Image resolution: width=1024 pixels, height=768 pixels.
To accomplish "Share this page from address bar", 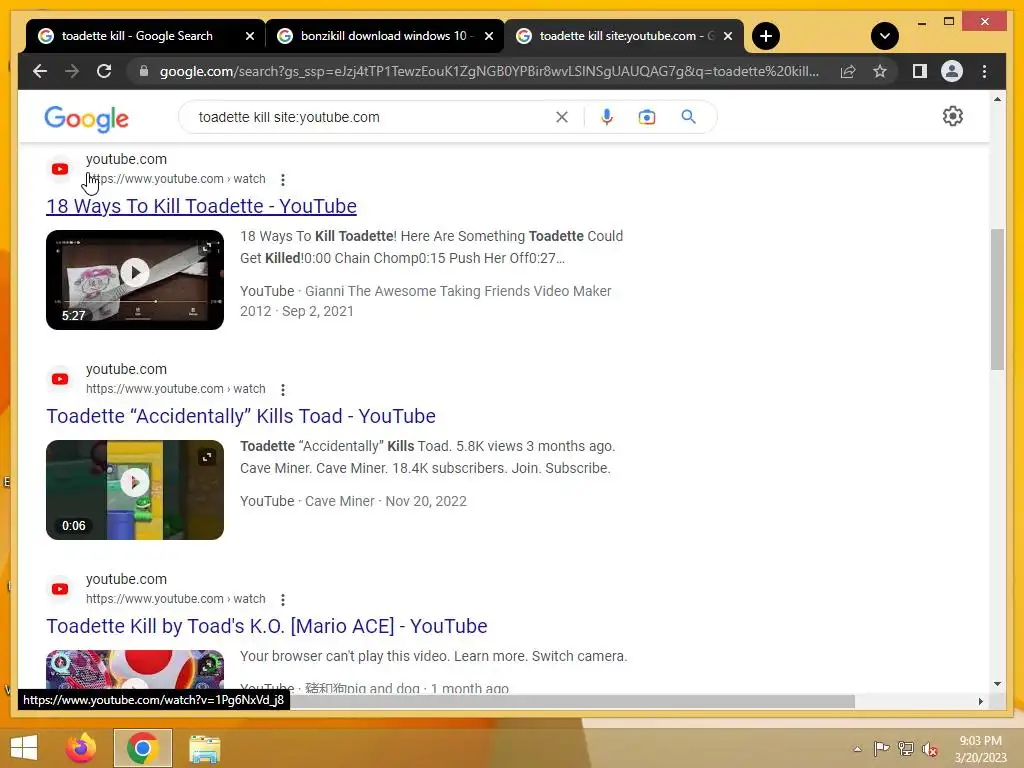I will coord(848,71).
